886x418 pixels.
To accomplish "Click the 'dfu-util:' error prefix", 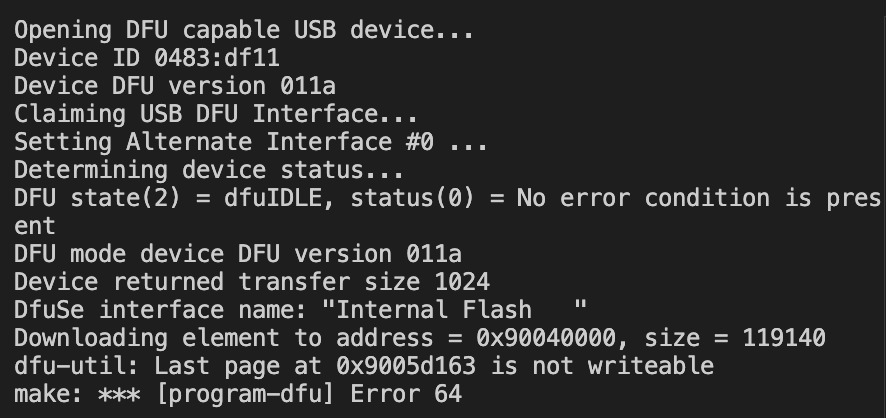I will pyautogui.click(x=77, y=366).
